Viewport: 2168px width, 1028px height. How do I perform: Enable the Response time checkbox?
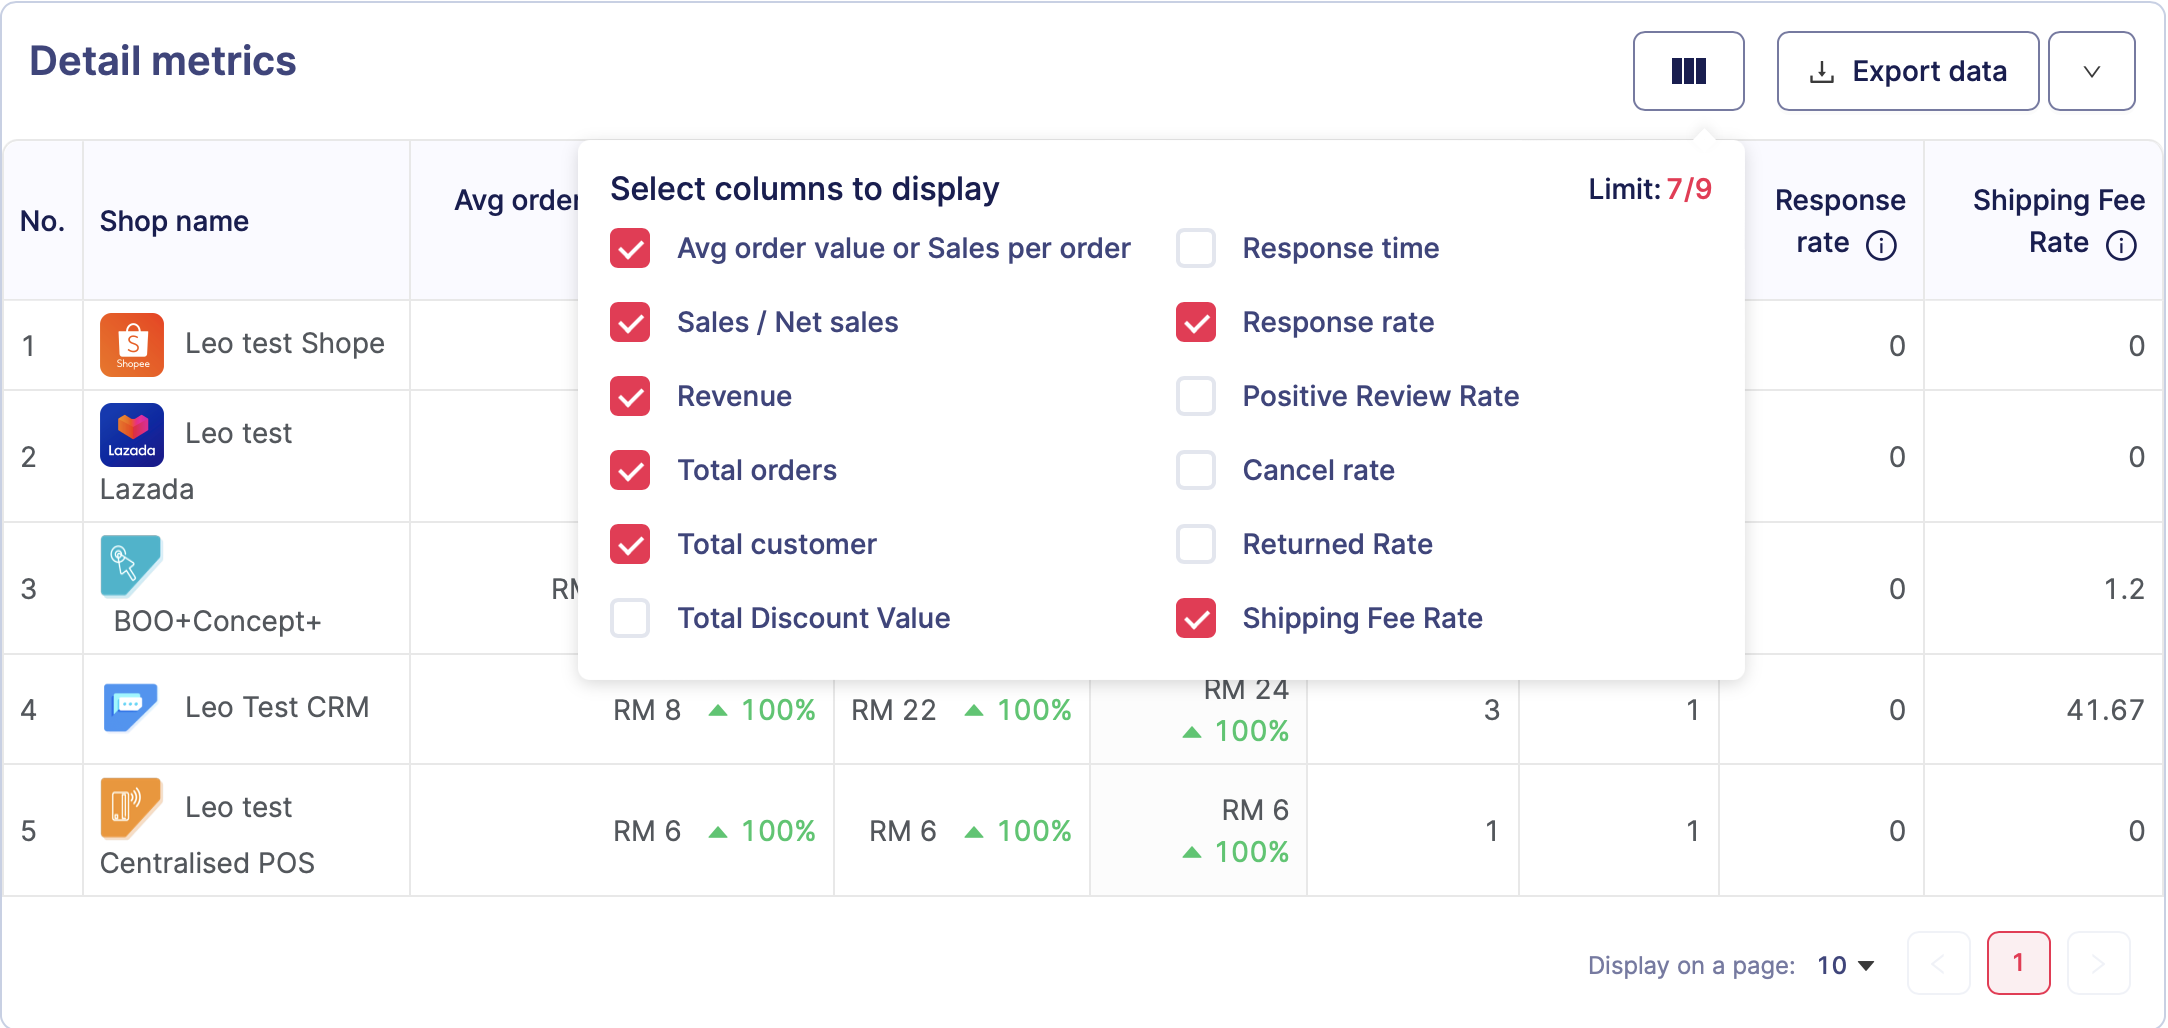pyautogui.click(x=1196, y=248)
